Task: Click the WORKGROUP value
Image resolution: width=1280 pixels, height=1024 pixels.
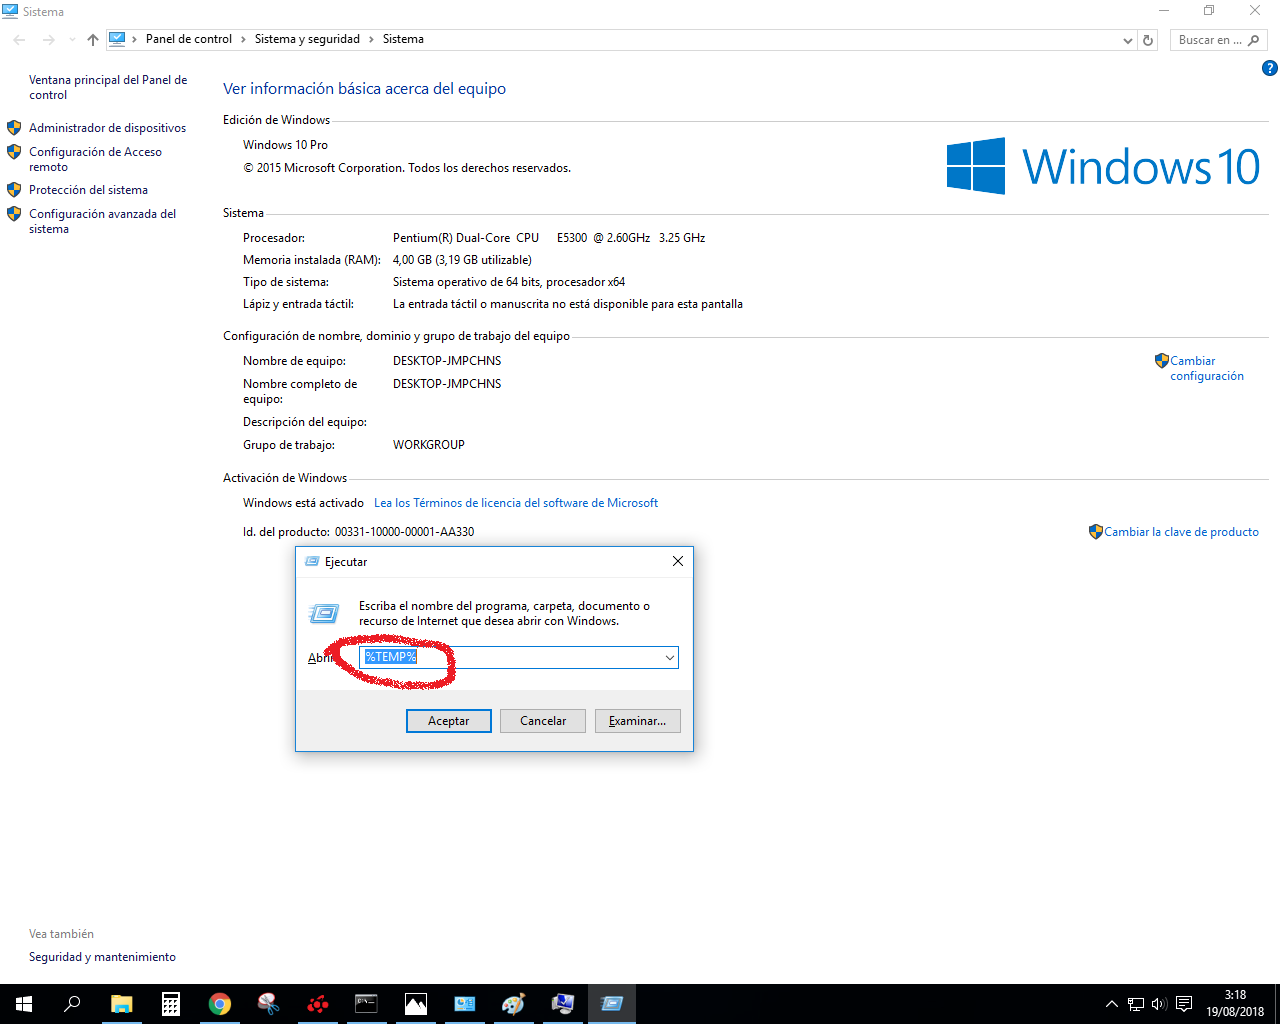Action: click(x=429, y=445)
